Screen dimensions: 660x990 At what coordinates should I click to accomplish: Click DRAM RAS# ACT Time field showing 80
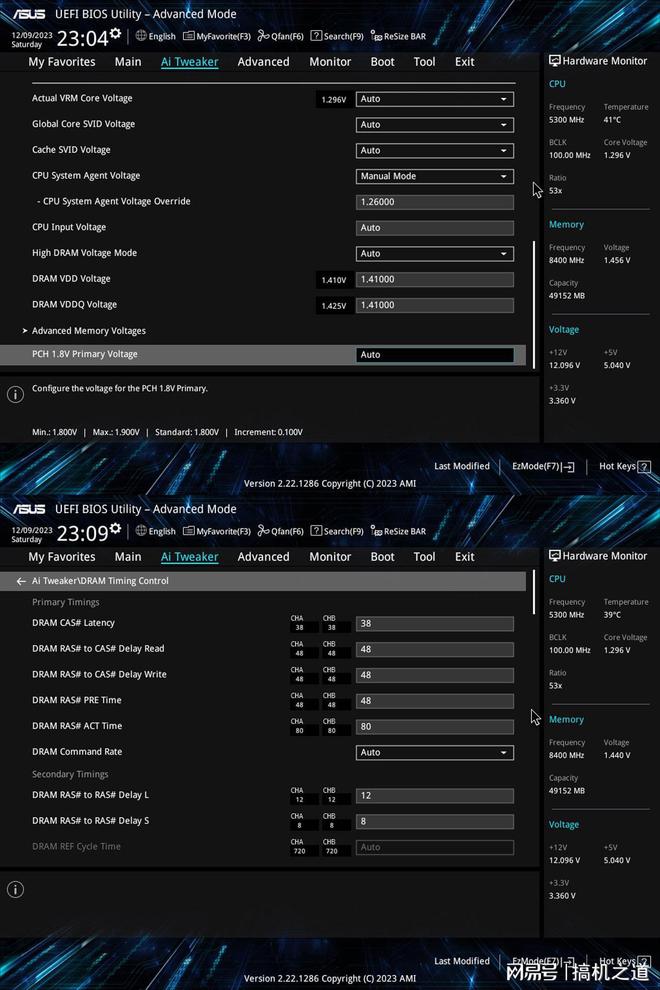pos(435,727)
